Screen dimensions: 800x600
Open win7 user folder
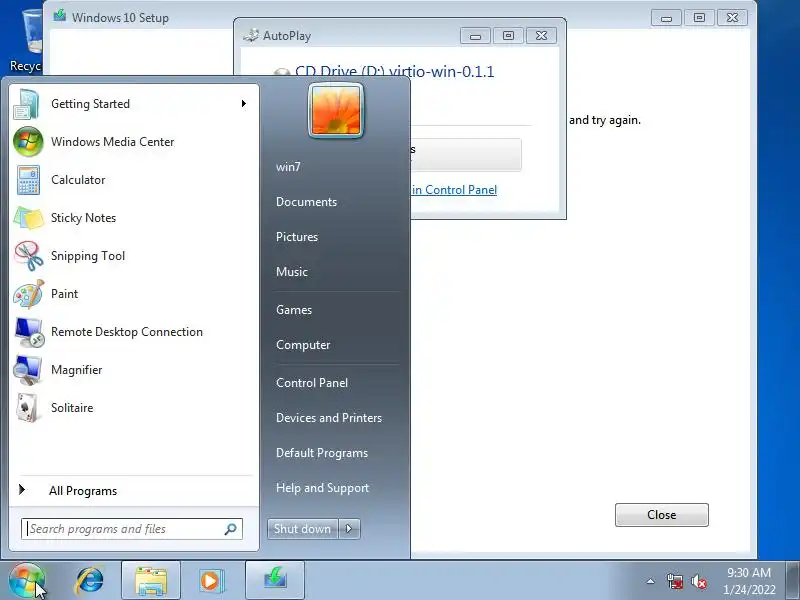[288, 167]
